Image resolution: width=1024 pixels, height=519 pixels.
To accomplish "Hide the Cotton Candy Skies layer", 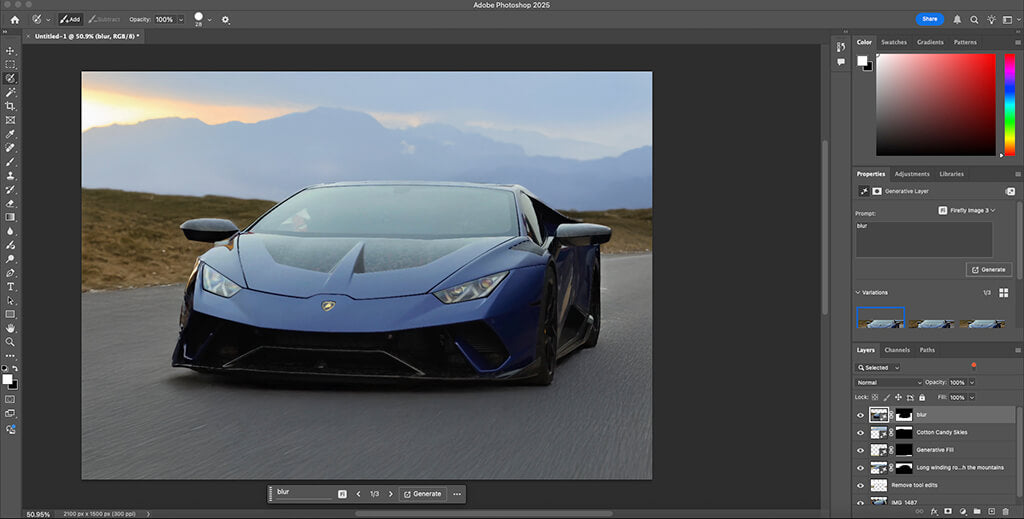I will tap(860, 432).
